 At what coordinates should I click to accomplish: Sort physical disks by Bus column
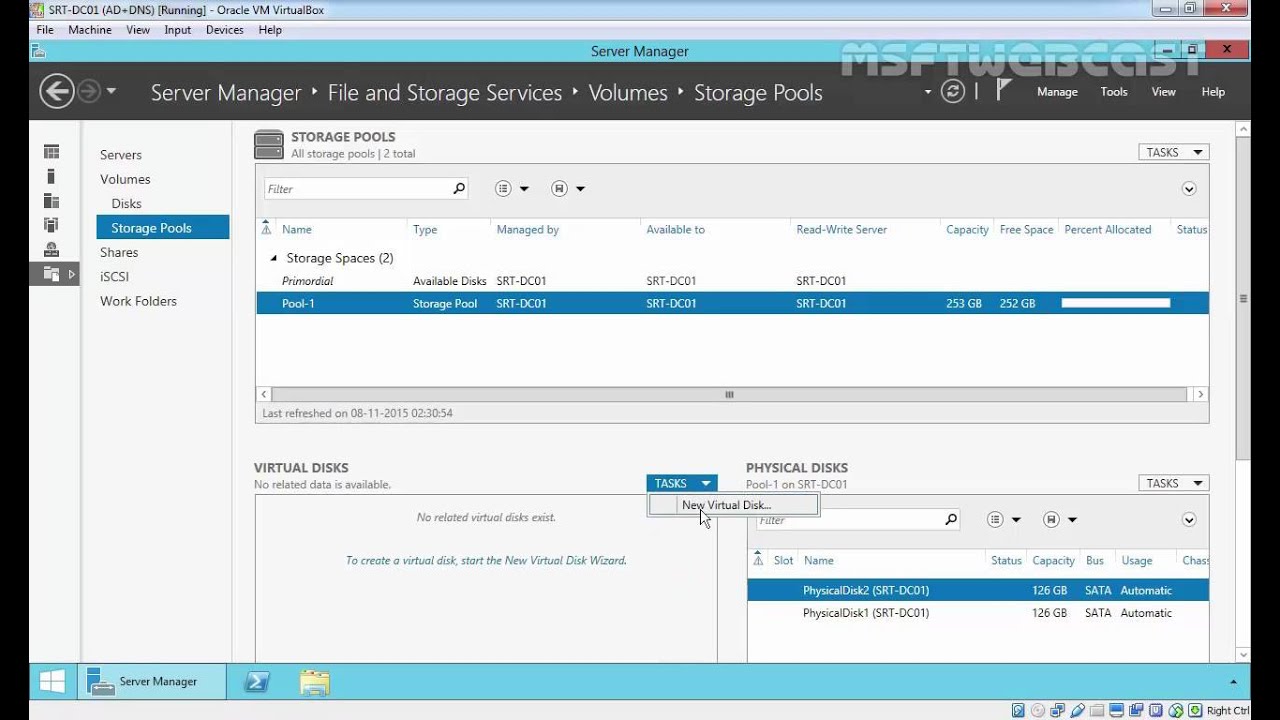point(1094,561)
